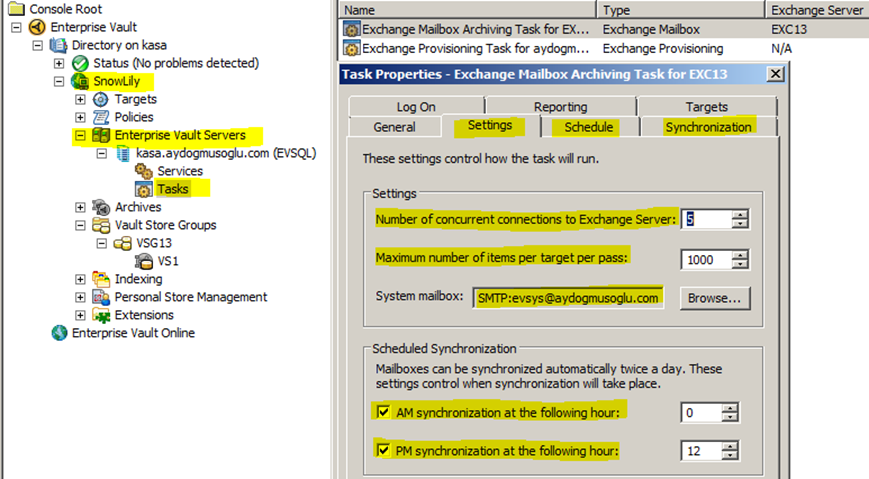
Task: Select the Exchange Mailbox Archiving Task for EX... row
Action: click(604, 29)
